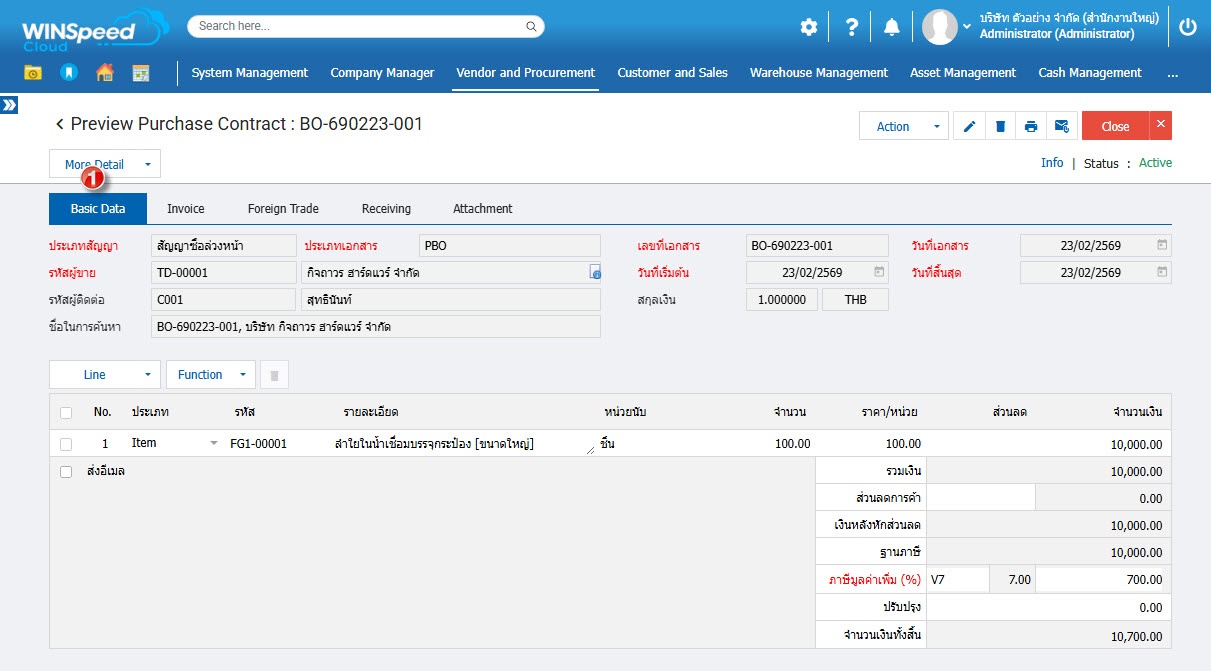Enable the ส่งอีเมล checkbox
1211x671 pixels.
(66, 471)
